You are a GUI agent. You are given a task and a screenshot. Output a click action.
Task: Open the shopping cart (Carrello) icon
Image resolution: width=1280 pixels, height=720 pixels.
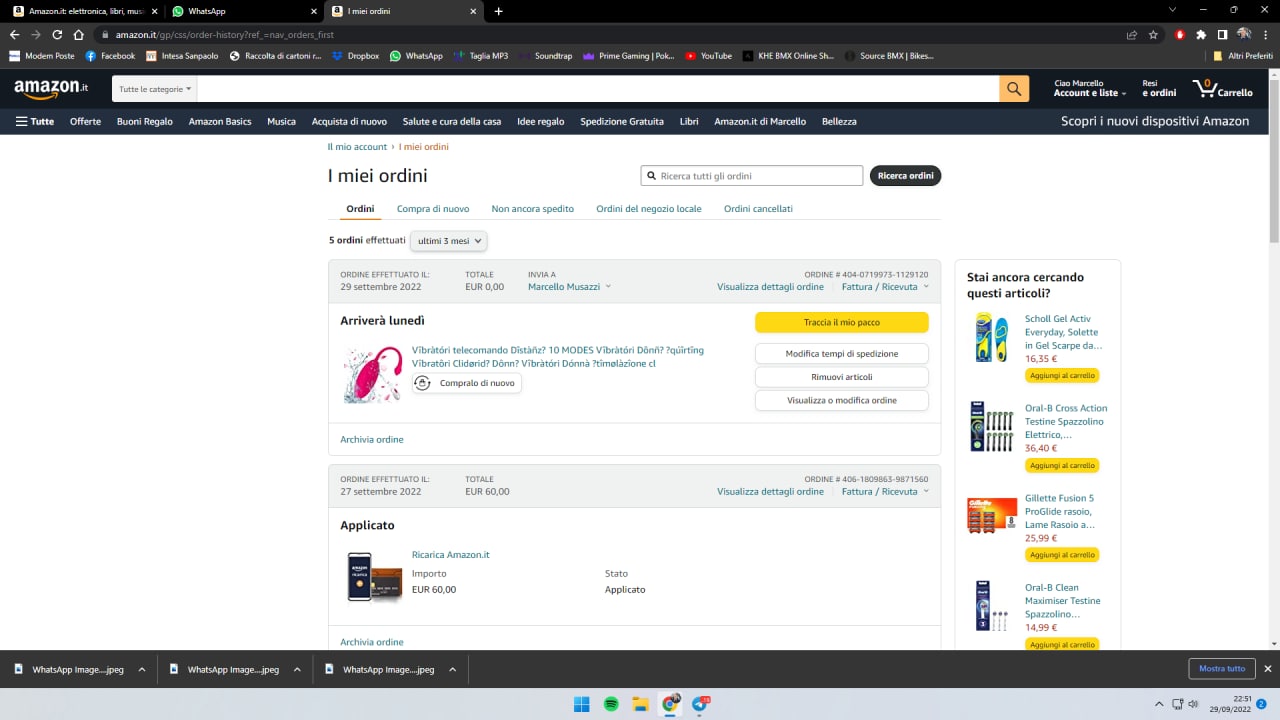(1221, 89)
